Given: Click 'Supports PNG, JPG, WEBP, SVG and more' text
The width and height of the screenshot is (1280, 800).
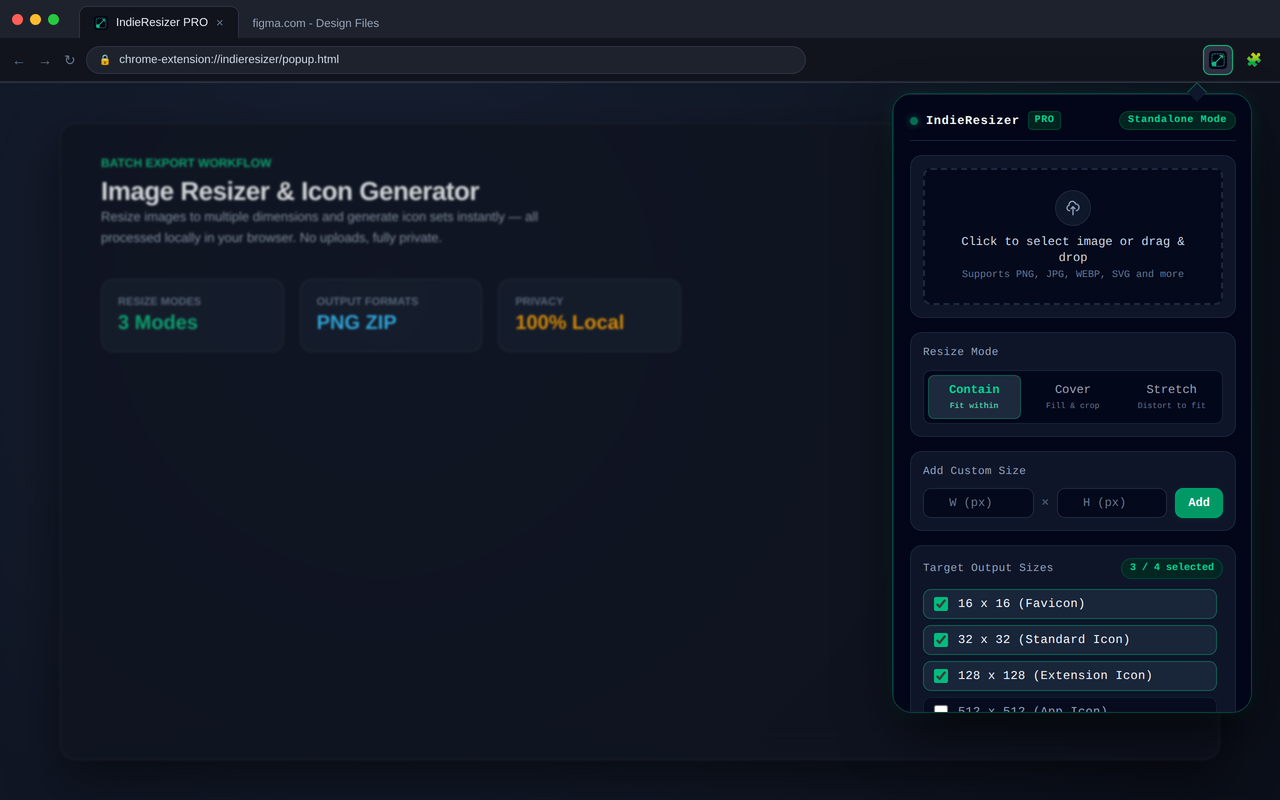Looking at the screenshot, I should (1073, 274).
